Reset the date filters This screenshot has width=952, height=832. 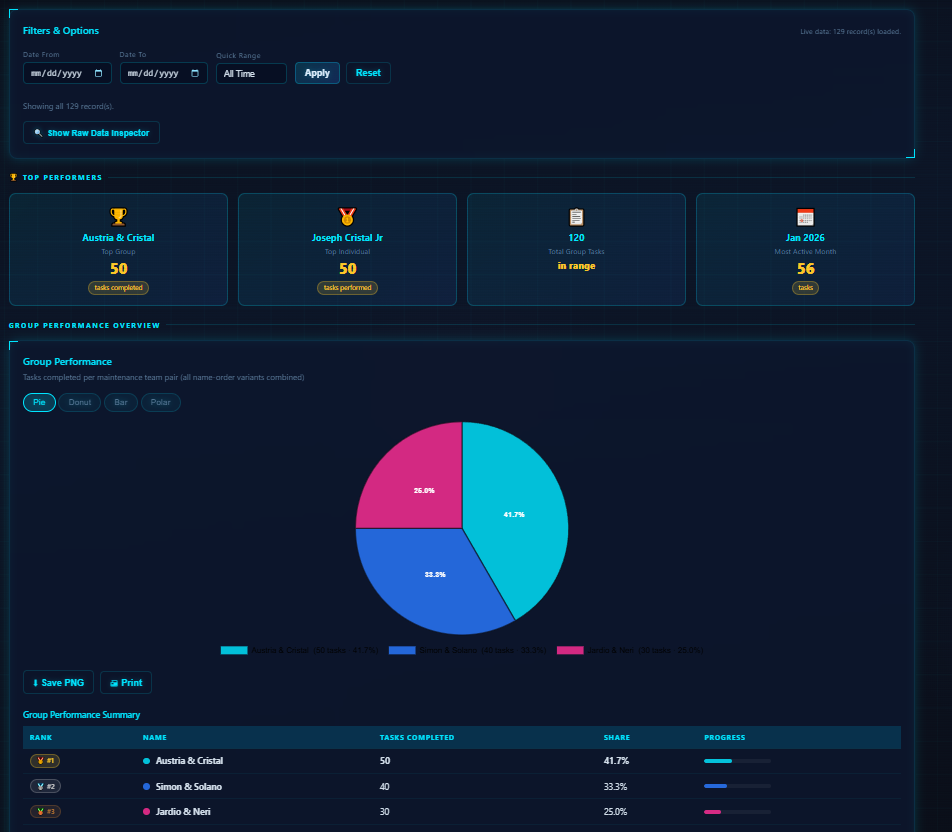coord(368,73)
